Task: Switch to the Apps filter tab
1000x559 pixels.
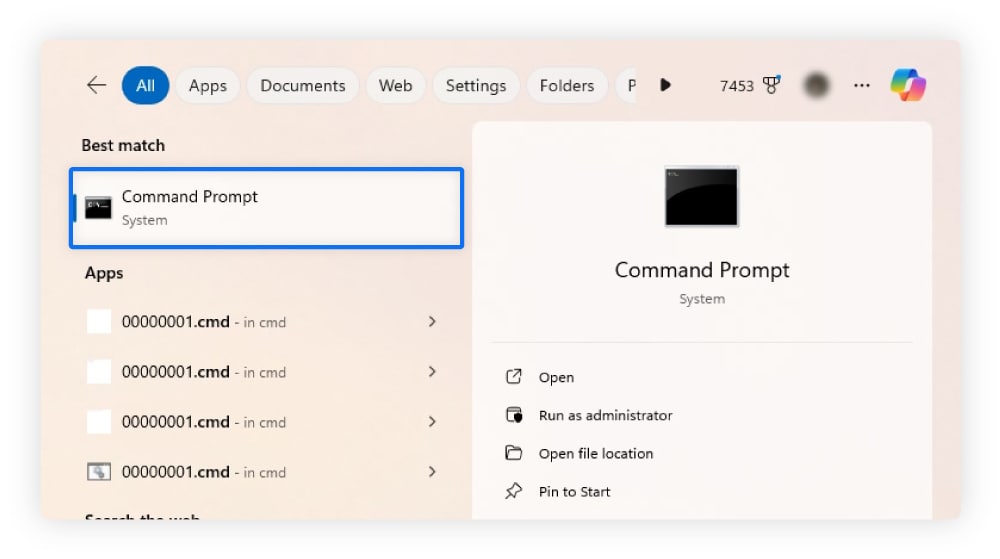Action: pos(208,85)
